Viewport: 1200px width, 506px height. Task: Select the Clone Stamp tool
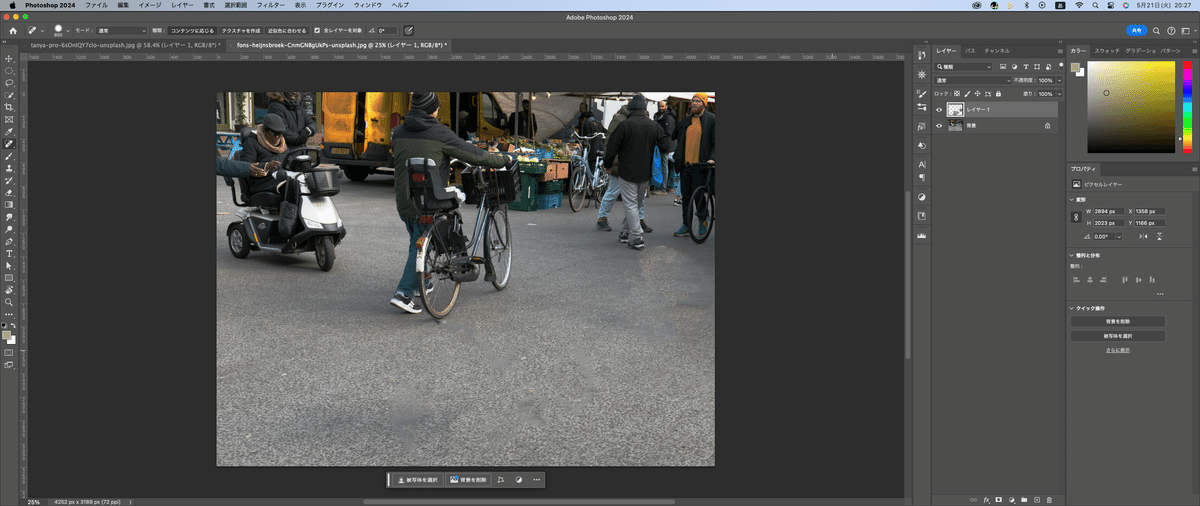pyautogui.click(x=9, y=168)
